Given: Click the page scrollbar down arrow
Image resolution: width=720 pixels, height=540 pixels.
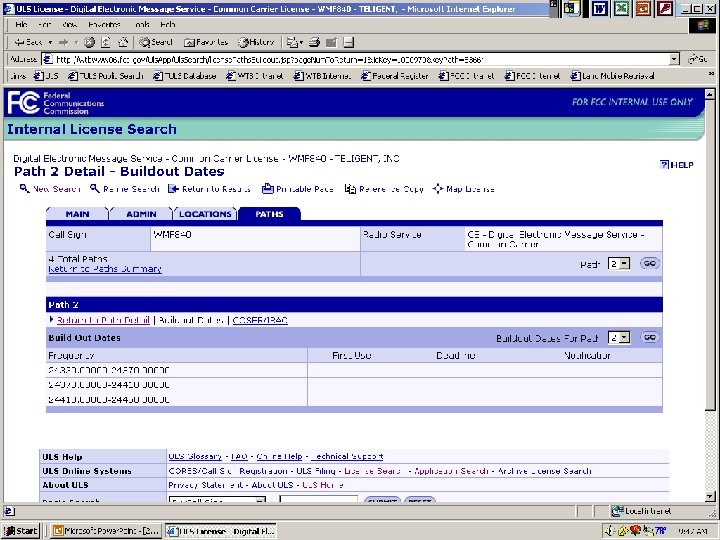Looking at the screenshot, I should click(x=710, y=496).
